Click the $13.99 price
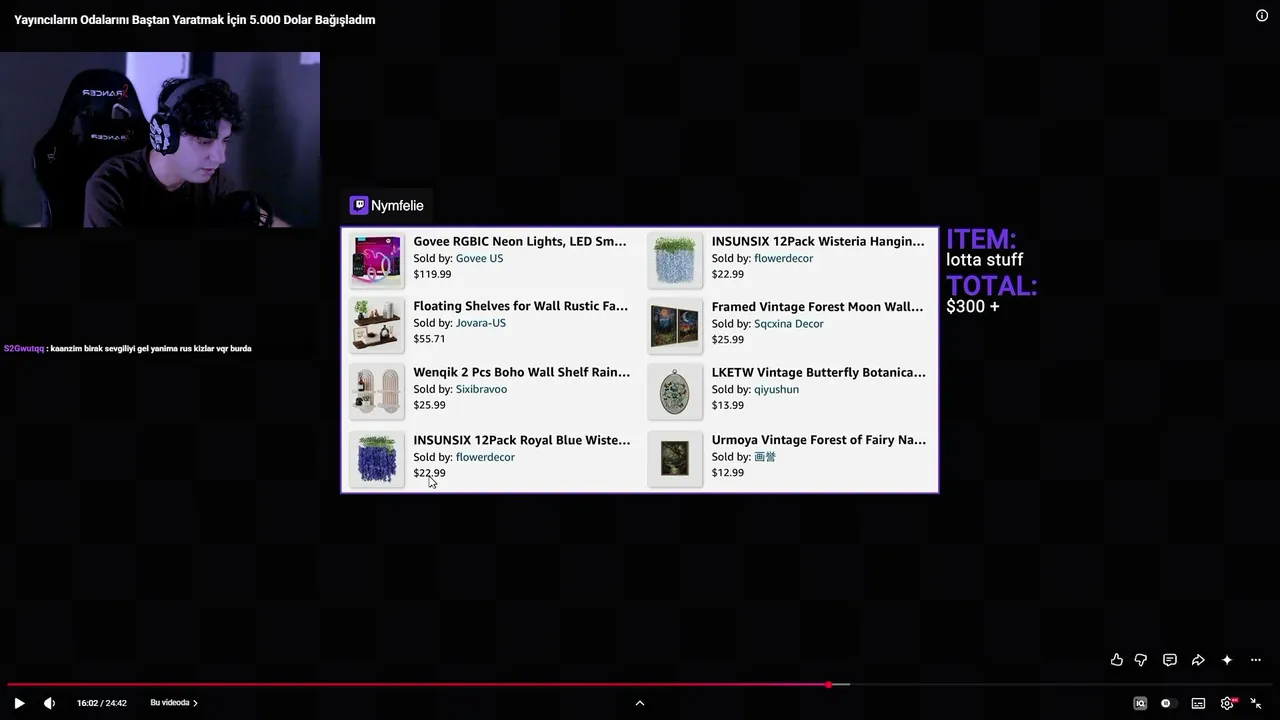This screenshot has height=720, width=1280. pos(728,405)
